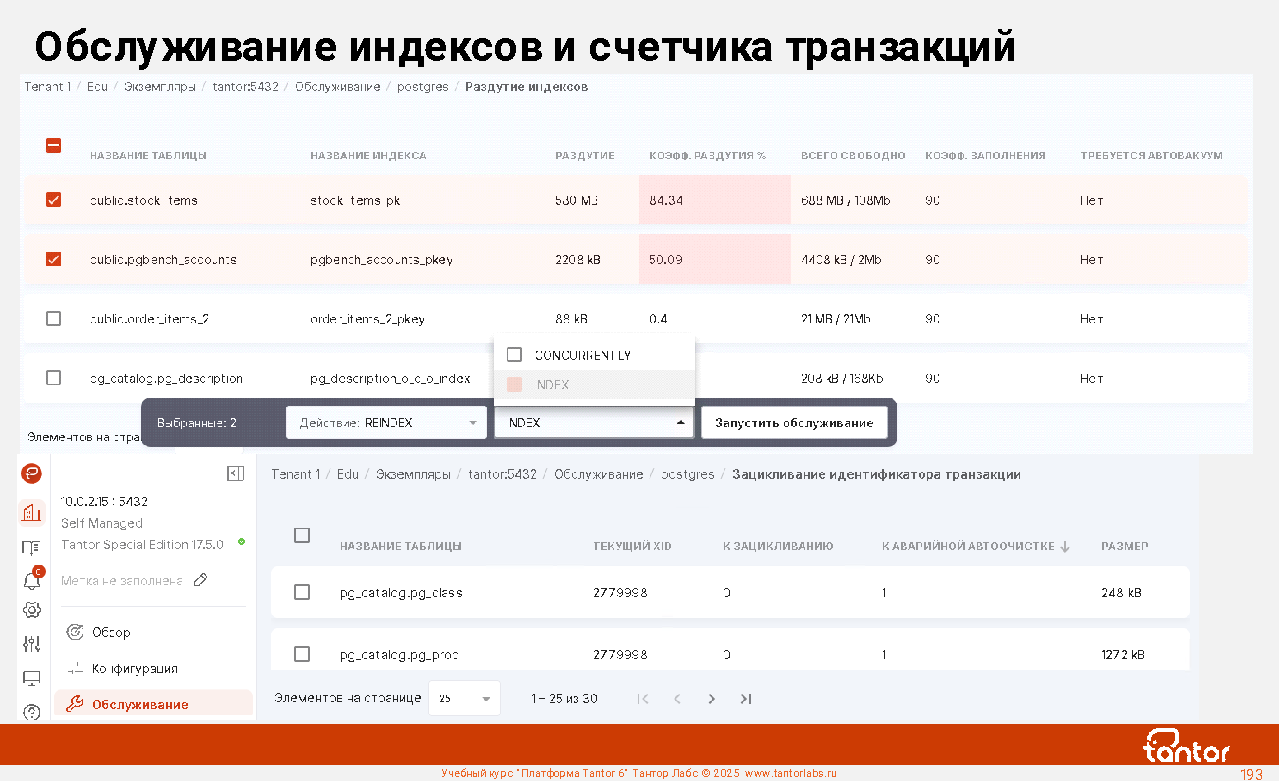The height and width of the screenshot is (781, 1279).
Task: Check the pg_catalog.pg_description row checkbox
Action: point(54,378)
